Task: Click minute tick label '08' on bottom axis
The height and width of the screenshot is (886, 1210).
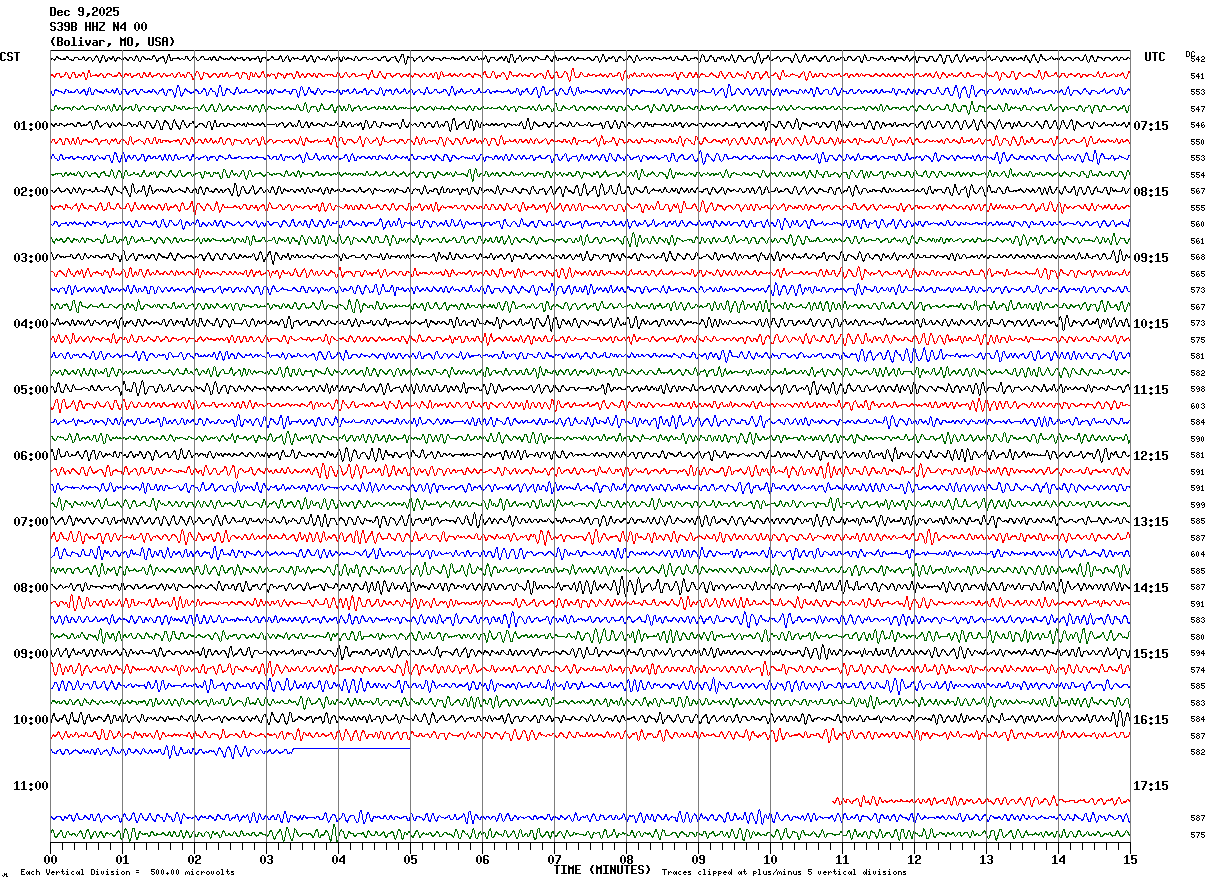Action: 626,859
